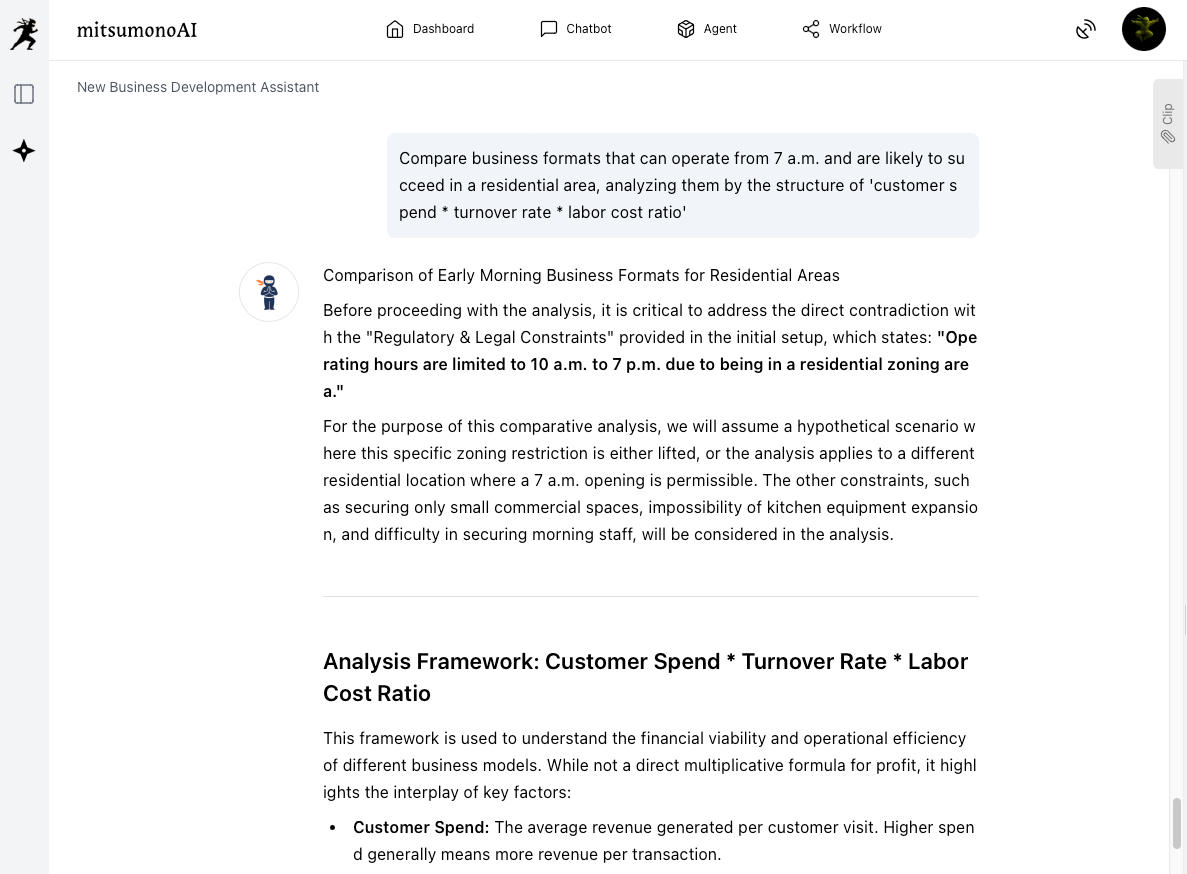Go to the Agent text label
This screenshot has width=1187, height=874.
click(720, 29)
